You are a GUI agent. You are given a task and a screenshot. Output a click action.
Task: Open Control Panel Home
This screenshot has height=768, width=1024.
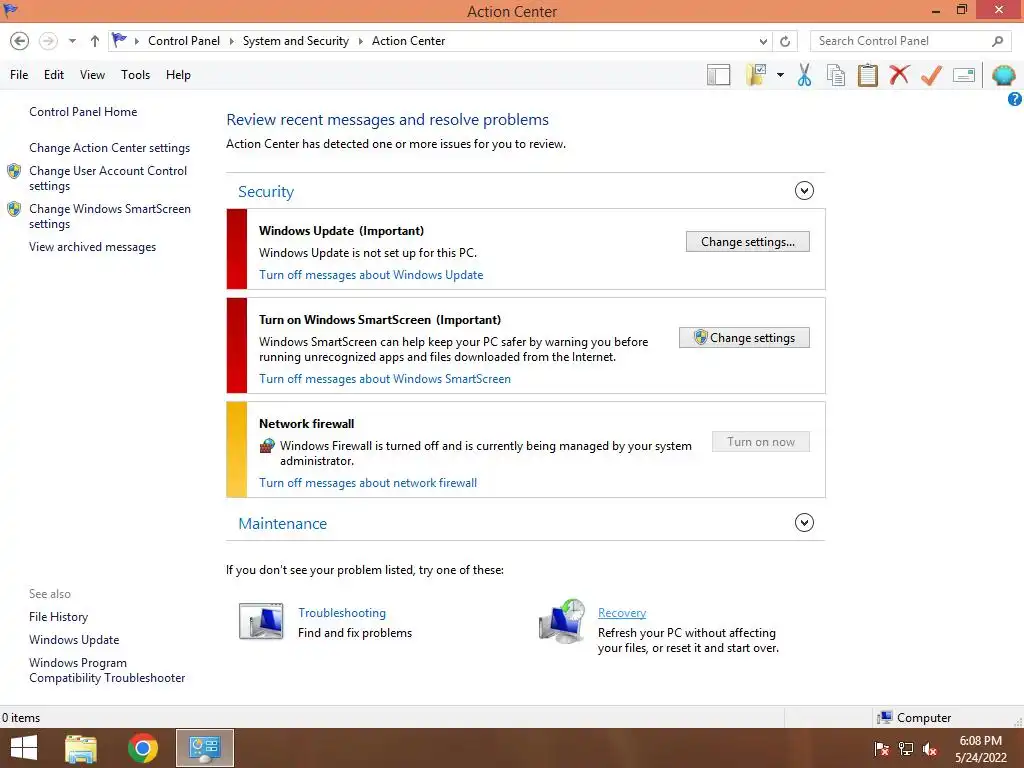pyautogui.click(x=83, y=112)
